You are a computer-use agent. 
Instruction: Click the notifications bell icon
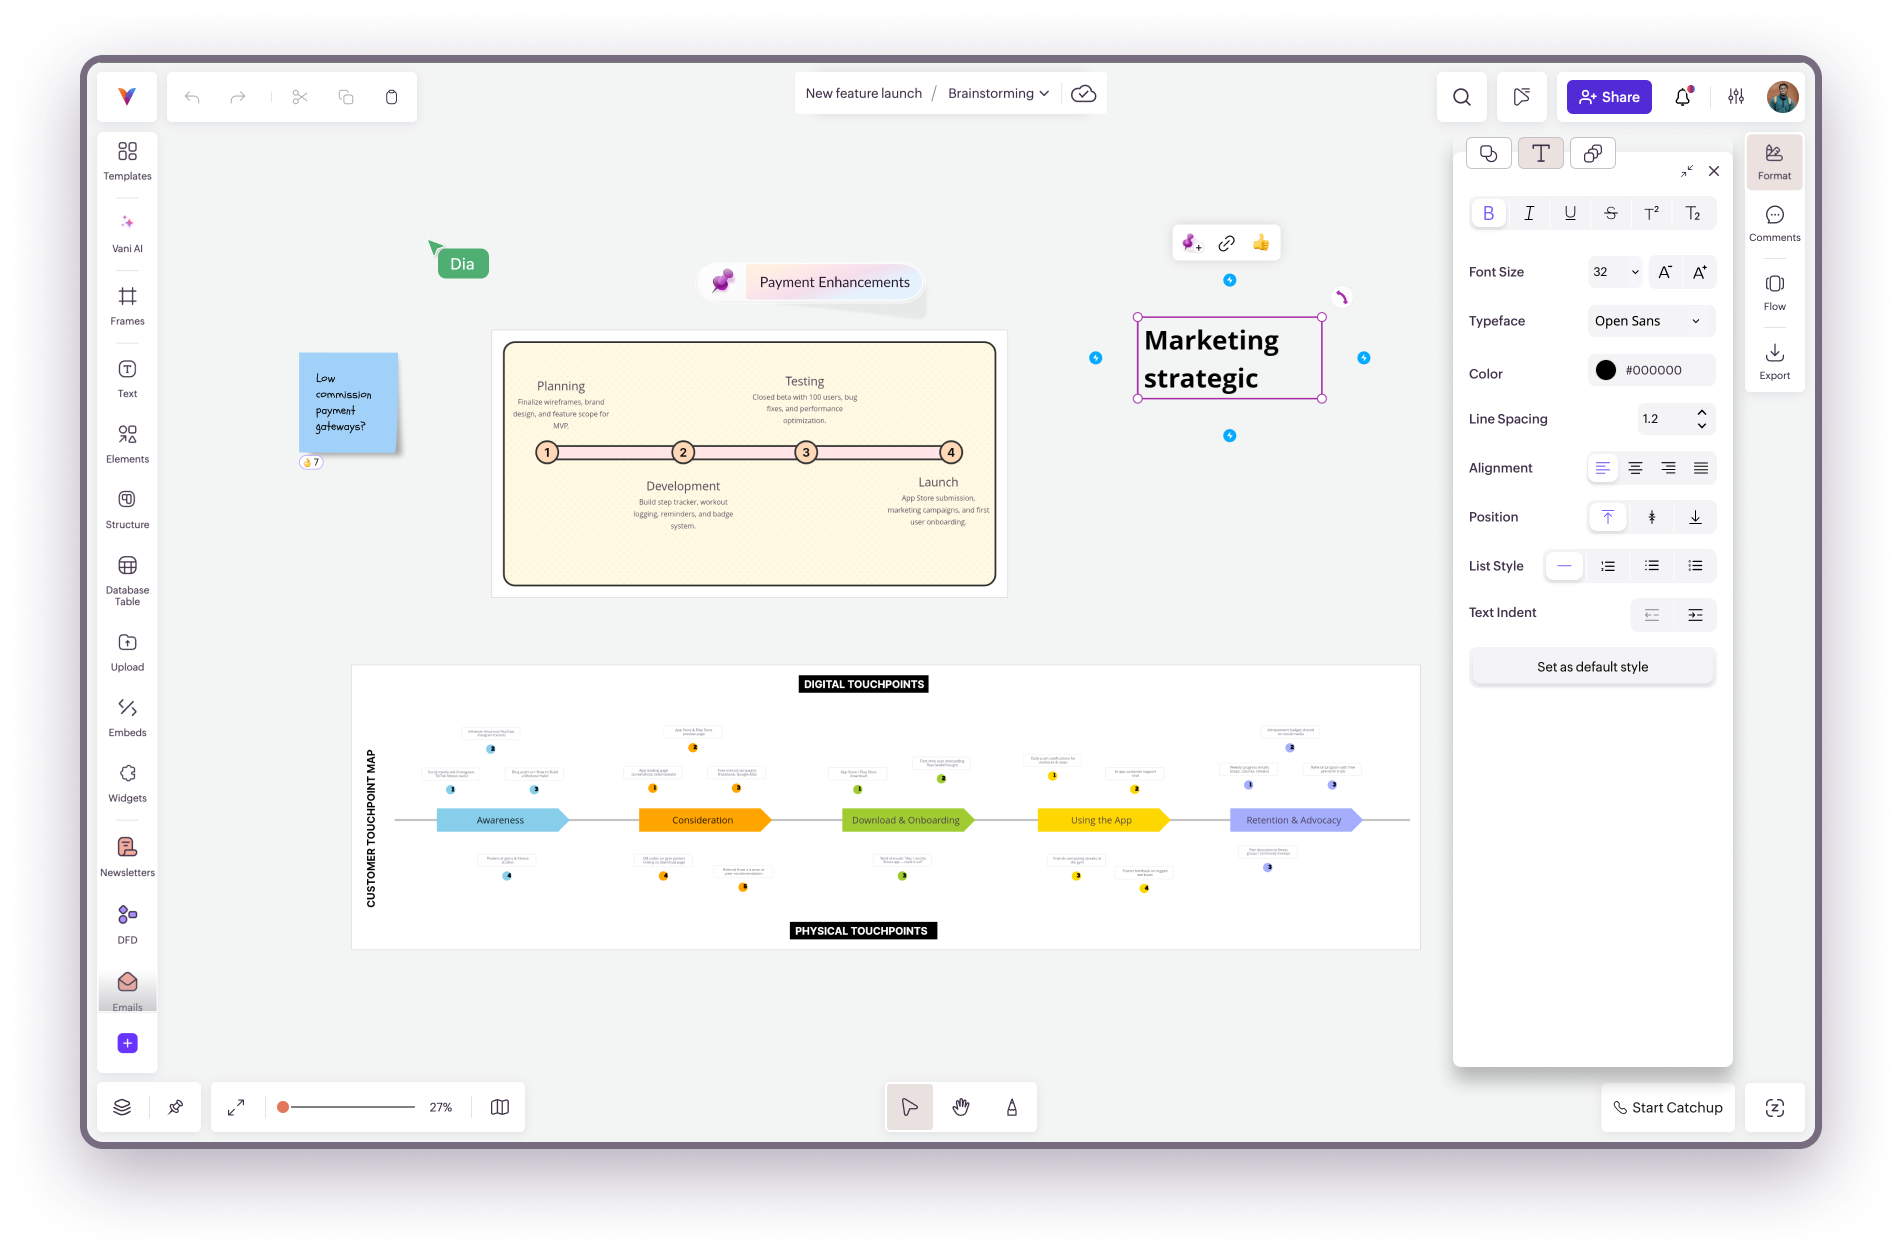(1683, 97)
